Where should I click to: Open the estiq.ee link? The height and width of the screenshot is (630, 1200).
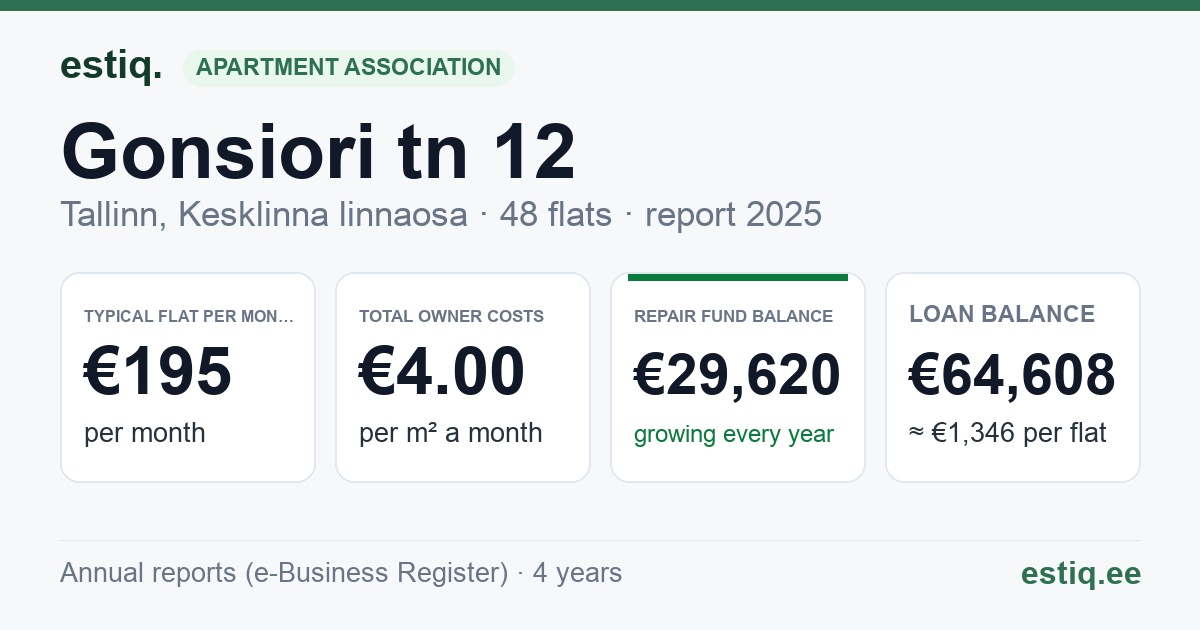(x=1081, y=573)
